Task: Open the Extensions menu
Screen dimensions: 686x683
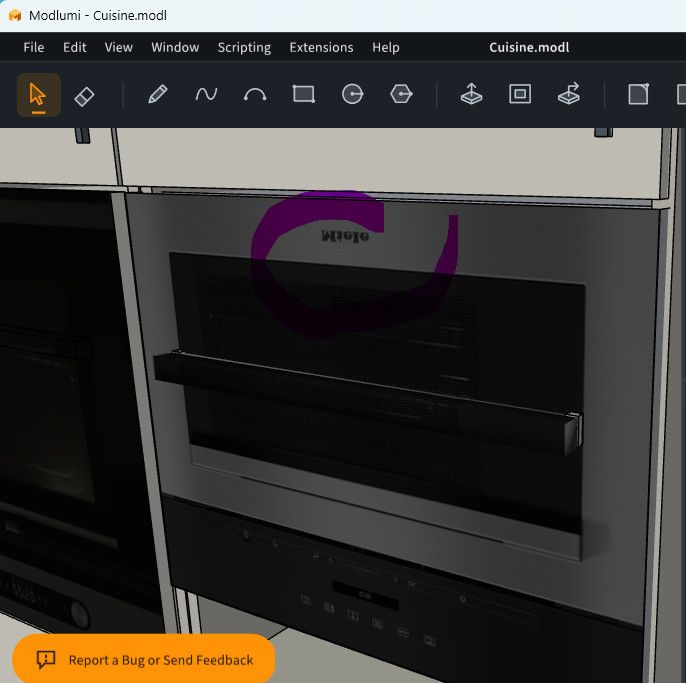Action: (321, 47)
